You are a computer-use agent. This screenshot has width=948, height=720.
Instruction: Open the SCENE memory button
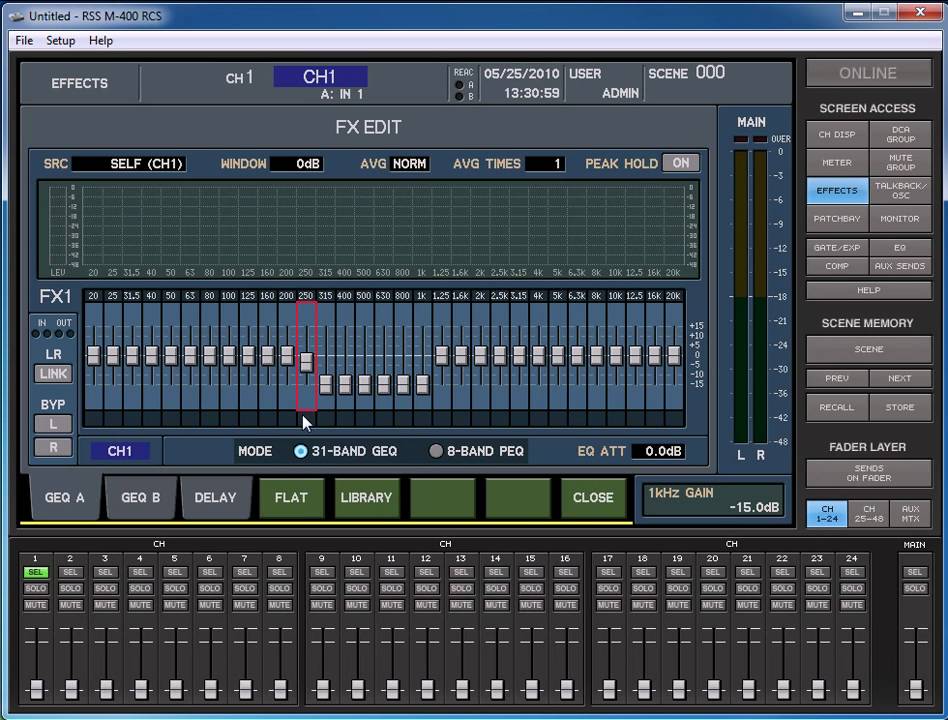coord(869,349)
